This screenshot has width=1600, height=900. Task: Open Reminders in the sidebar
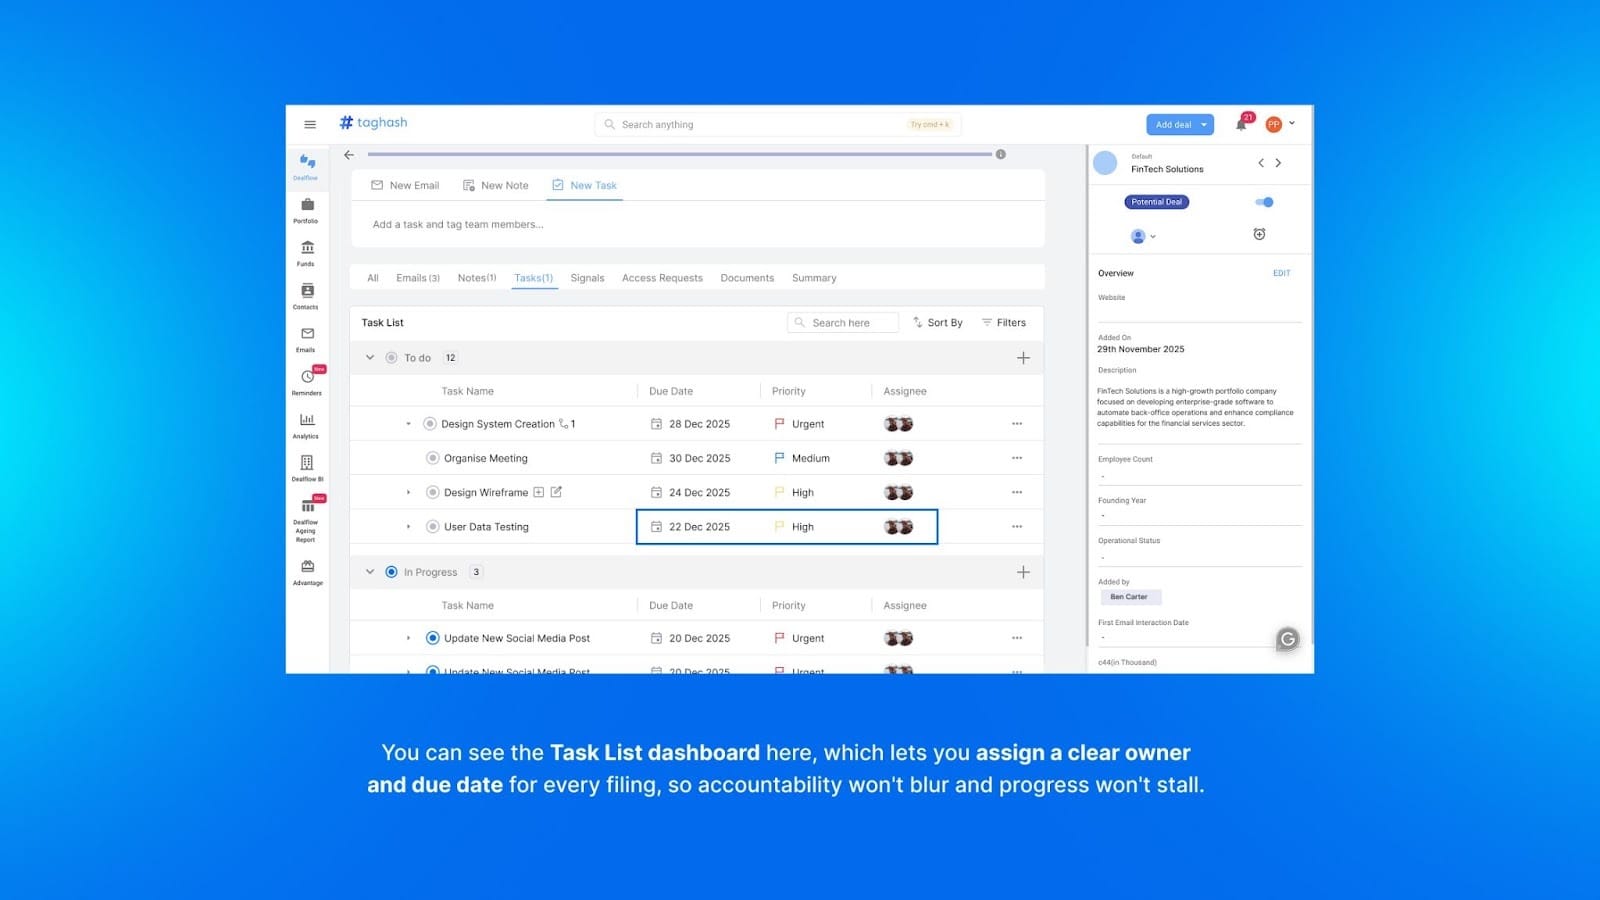click(307, 380)
